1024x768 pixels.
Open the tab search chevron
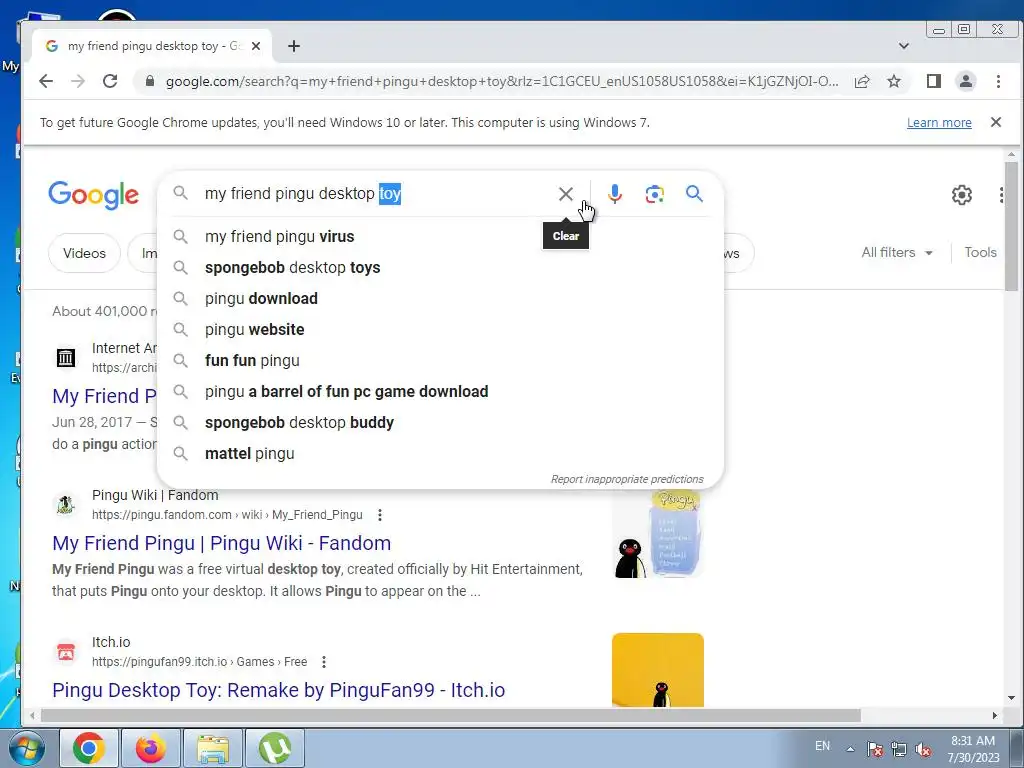click(x=904, y=46)
